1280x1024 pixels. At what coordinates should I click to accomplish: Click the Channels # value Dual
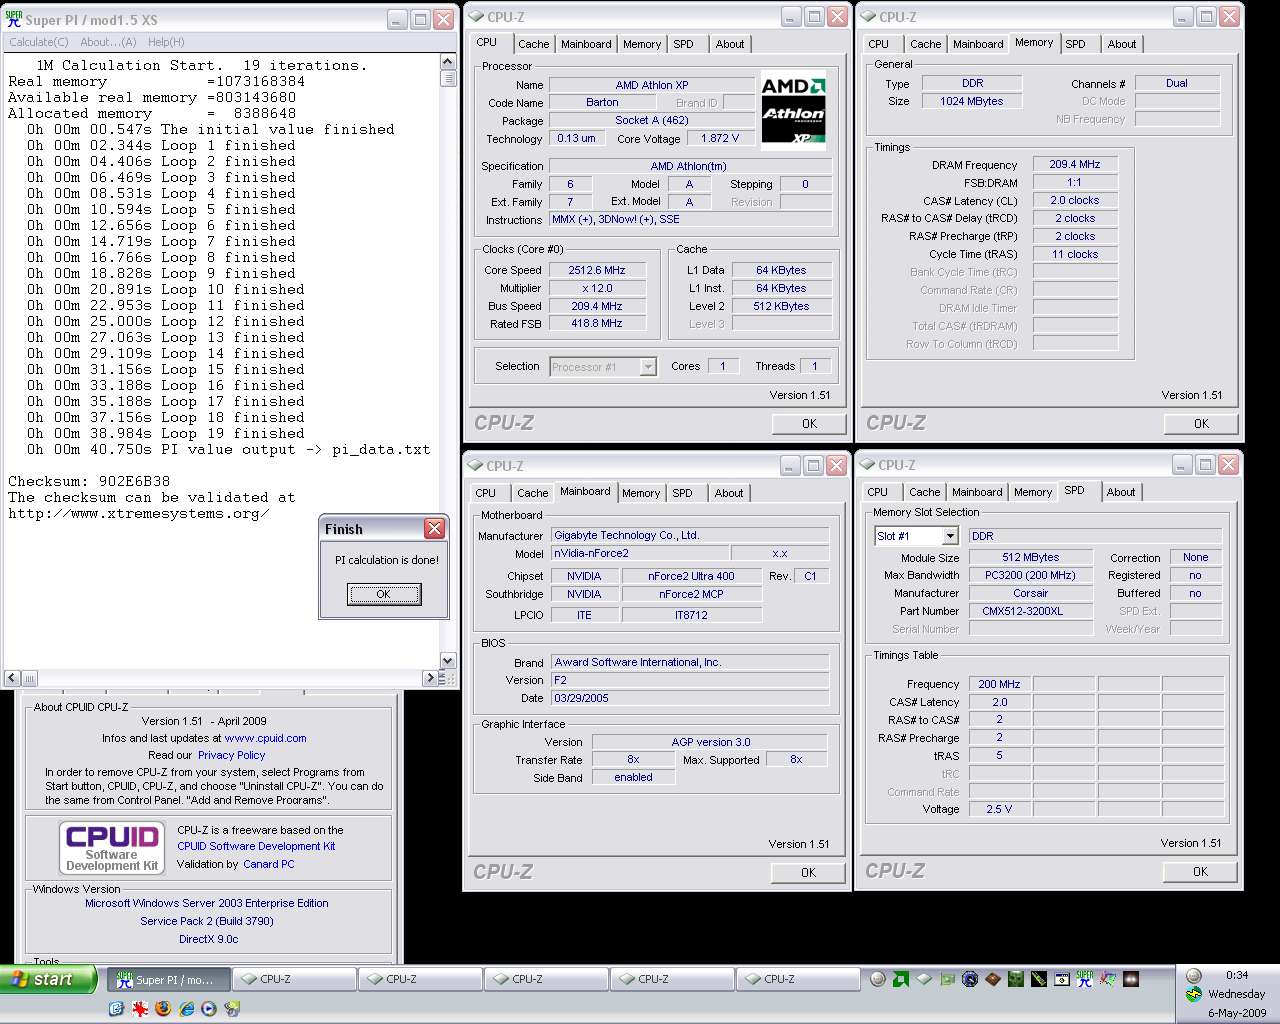pos(1177,83)
